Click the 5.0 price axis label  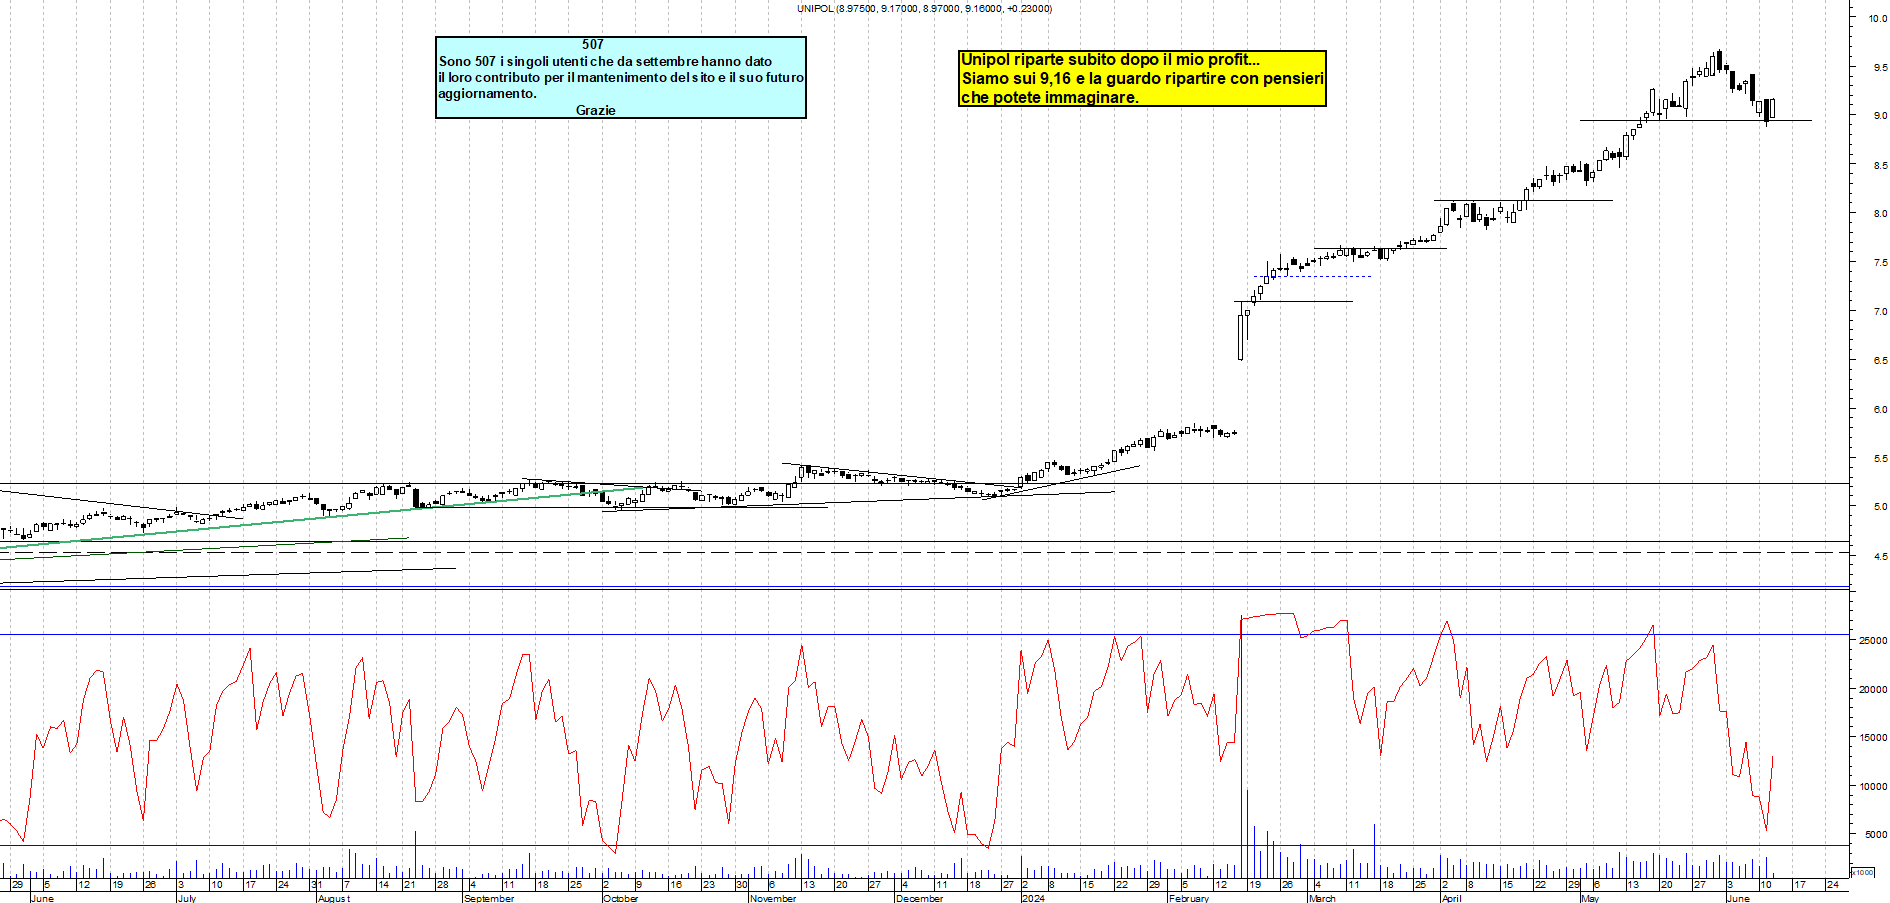pyautogui.click(x=1879, y=506)
